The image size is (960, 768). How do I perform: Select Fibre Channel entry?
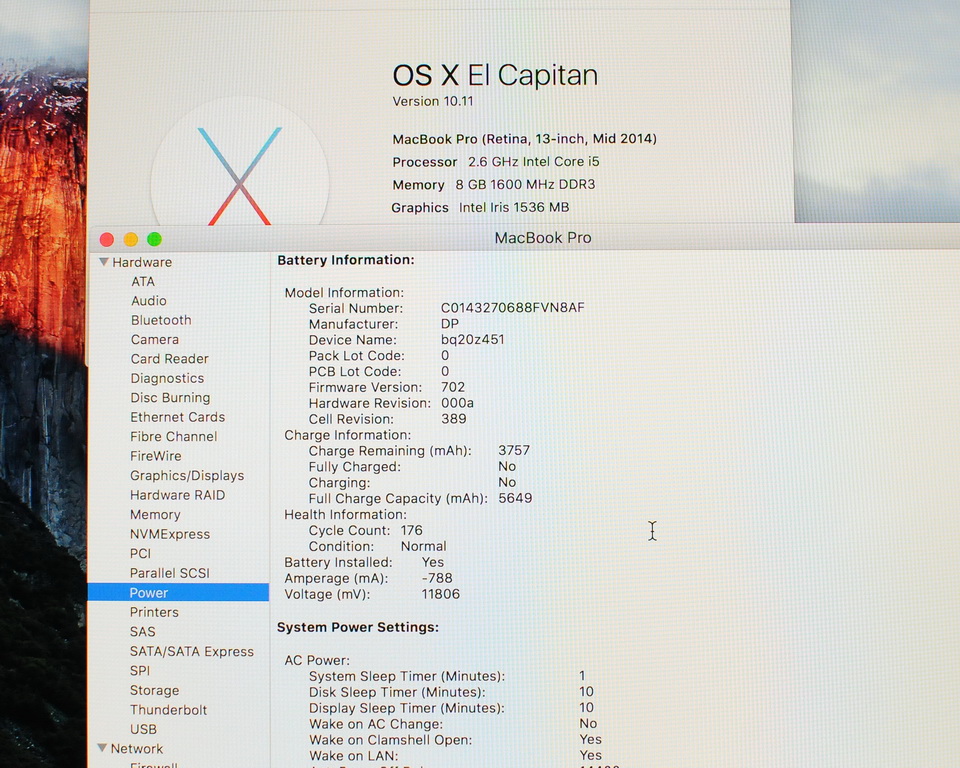(x=173, y=437)
